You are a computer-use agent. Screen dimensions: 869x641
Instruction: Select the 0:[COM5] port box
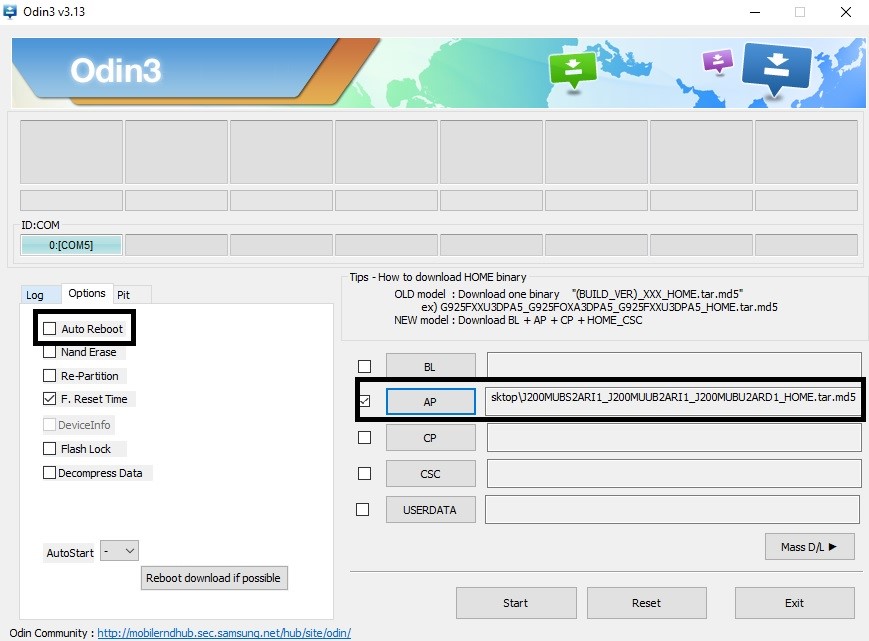pos(71,245)
